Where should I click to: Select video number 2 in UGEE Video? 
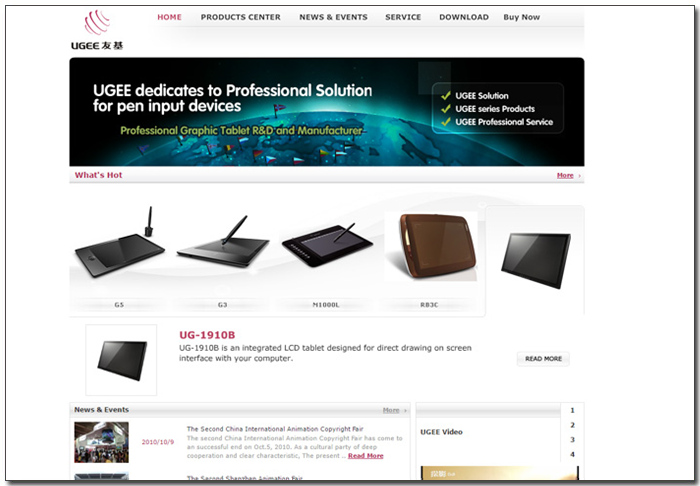[572, 425]
